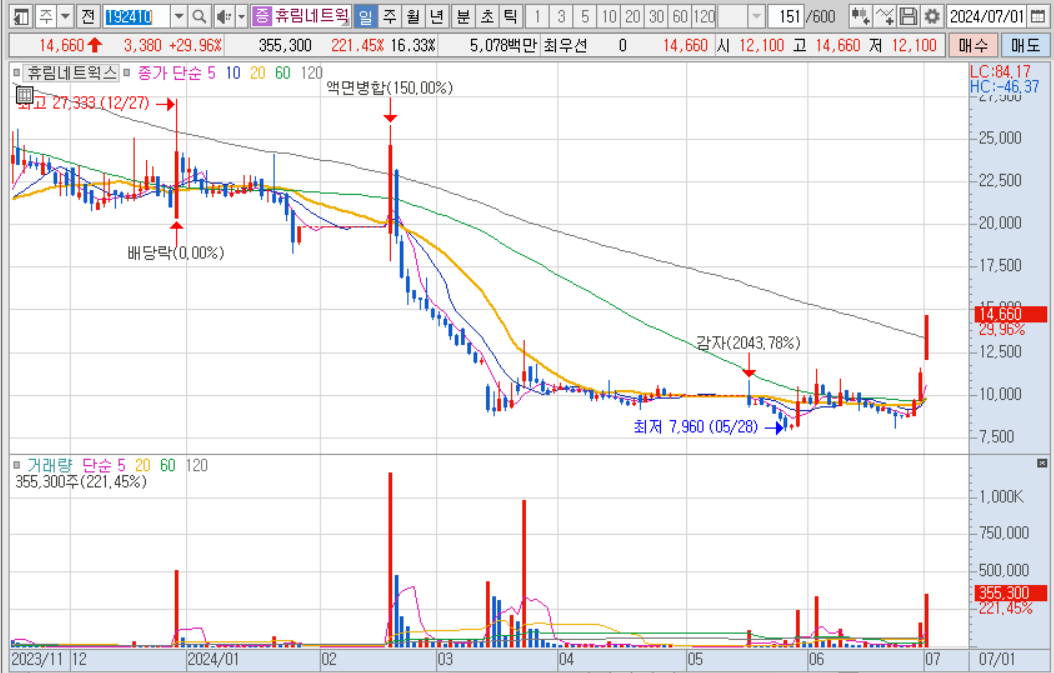The width and height of the screenshot is (1054, 673).
Task: Open the custom interval combo box dropdown
Action: point(756,16)
